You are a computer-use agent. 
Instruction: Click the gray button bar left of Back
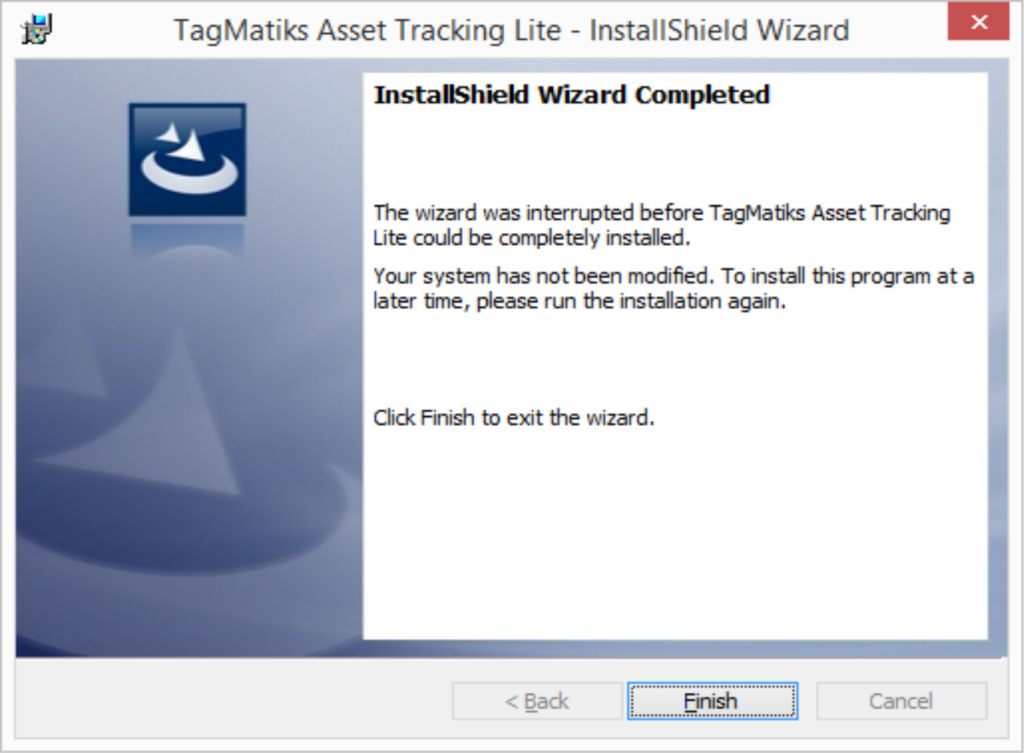tap(233, 701)
